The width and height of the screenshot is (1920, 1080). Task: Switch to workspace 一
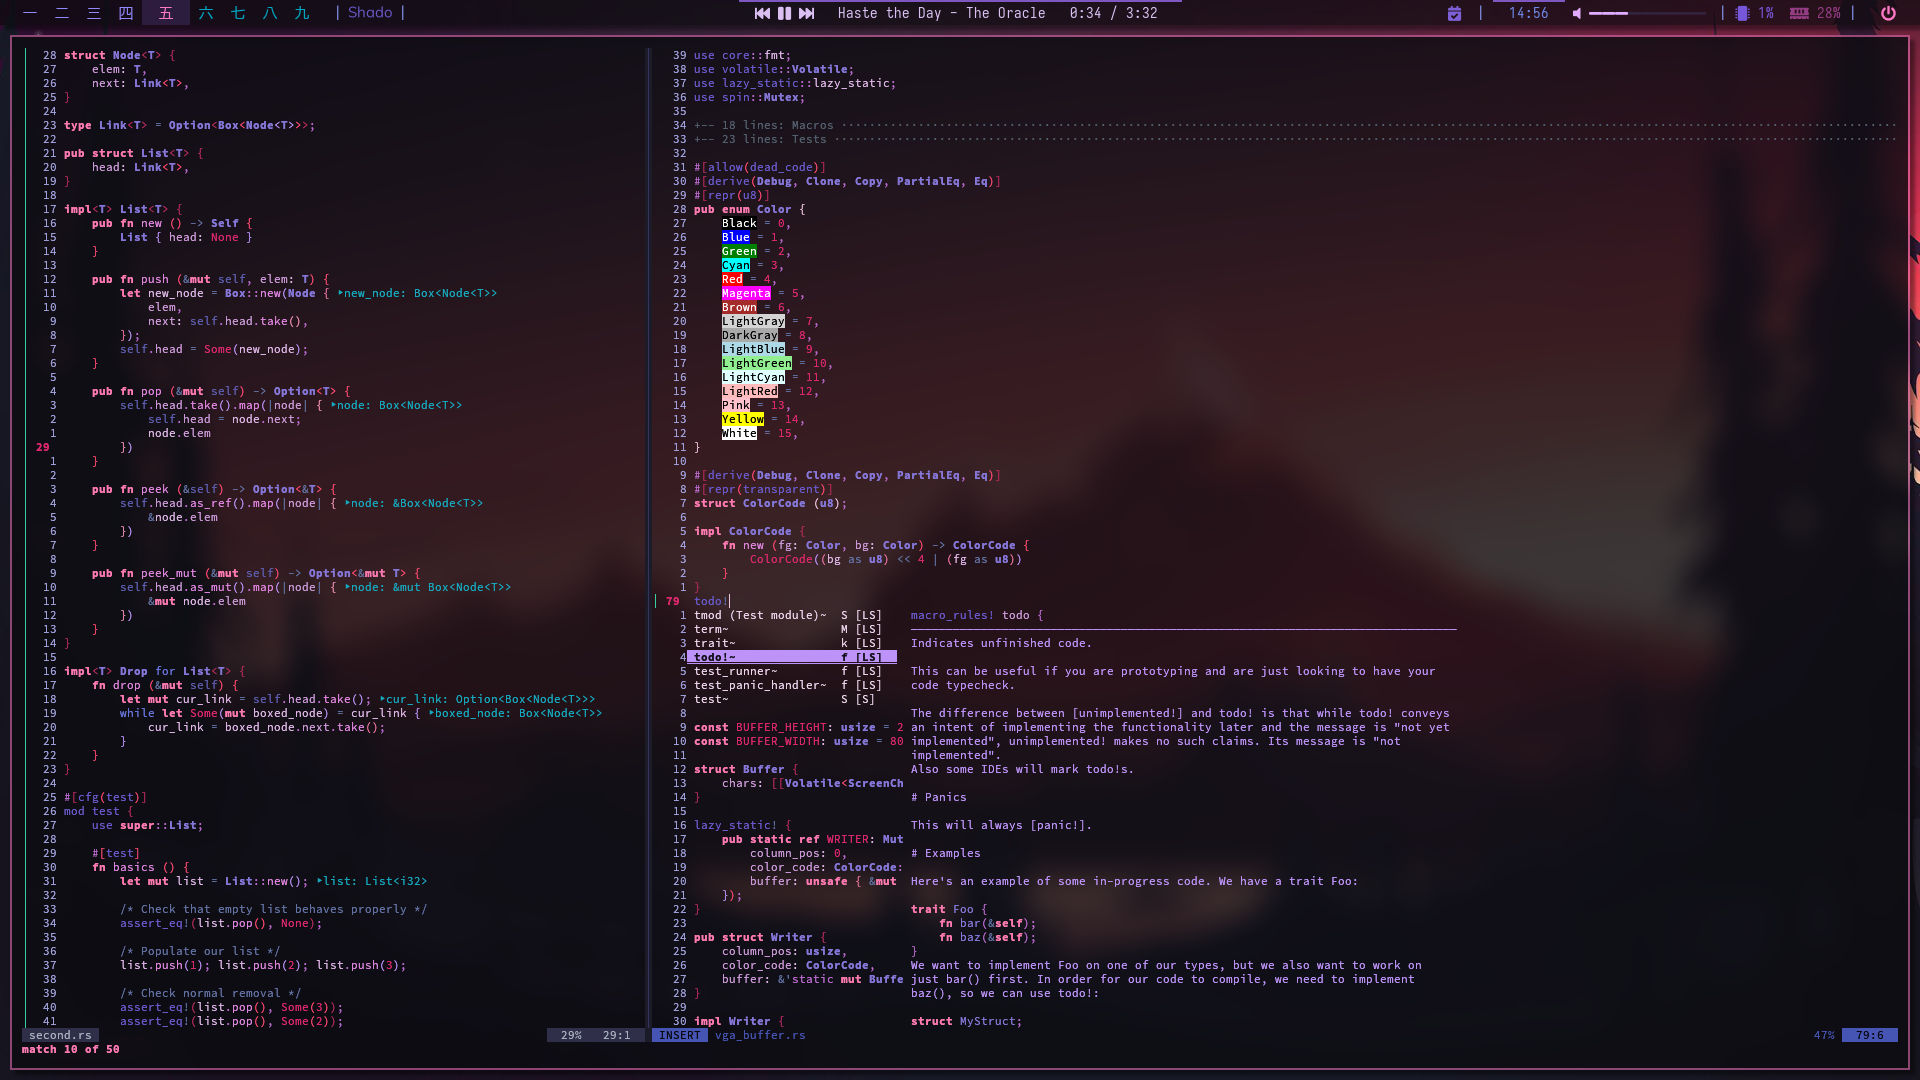point(30,13)
